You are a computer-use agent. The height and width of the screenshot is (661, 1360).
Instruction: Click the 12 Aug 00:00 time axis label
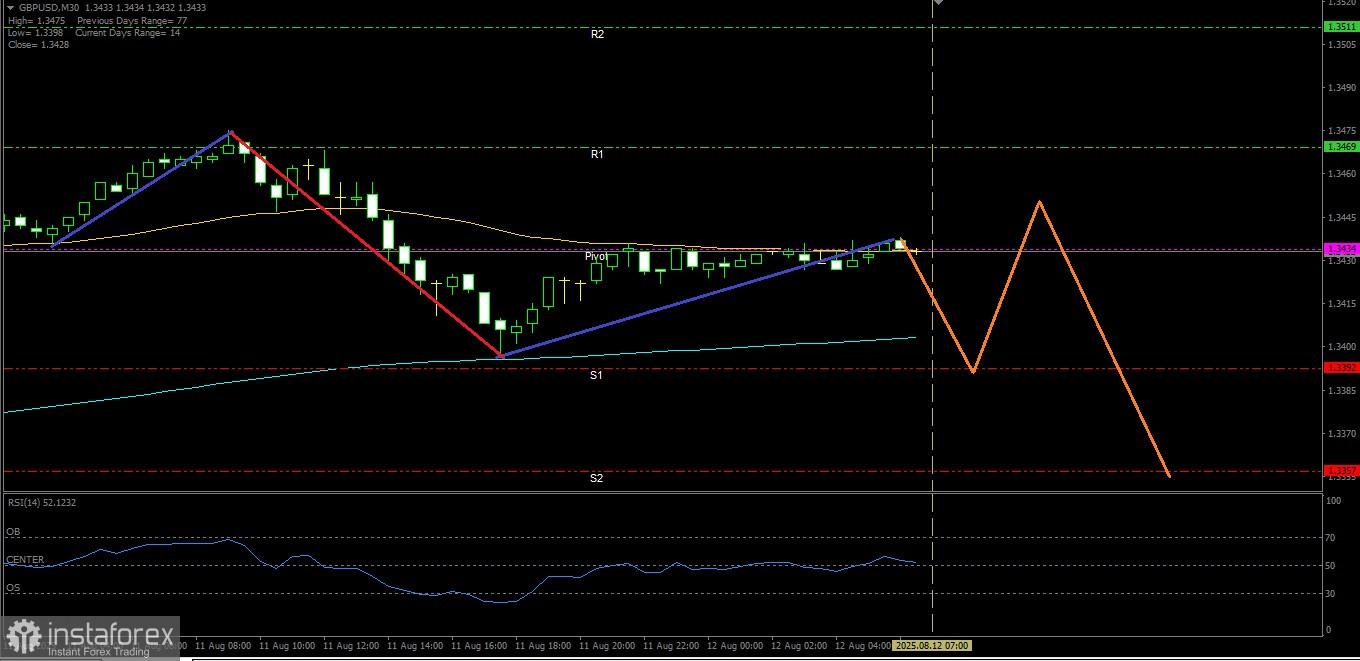(x=736, y=646)
